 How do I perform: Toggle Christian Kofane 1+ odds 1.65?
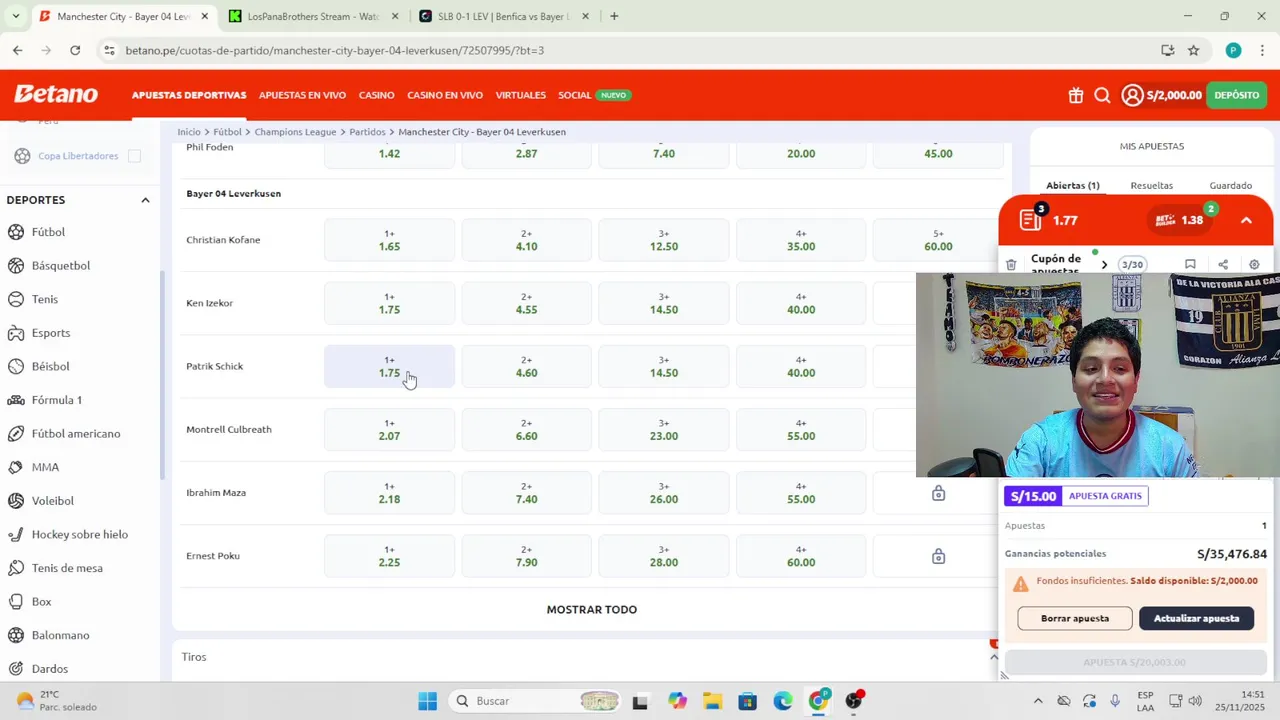389,240
